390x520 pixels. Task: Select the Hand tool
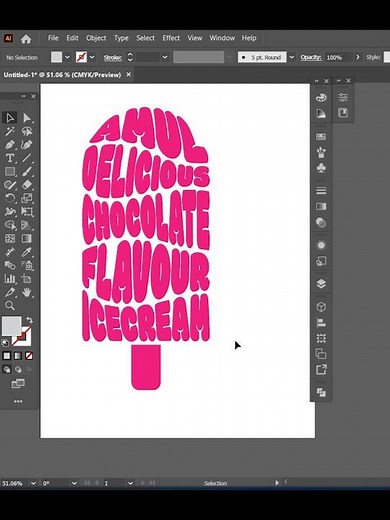(x=27, y=292)
